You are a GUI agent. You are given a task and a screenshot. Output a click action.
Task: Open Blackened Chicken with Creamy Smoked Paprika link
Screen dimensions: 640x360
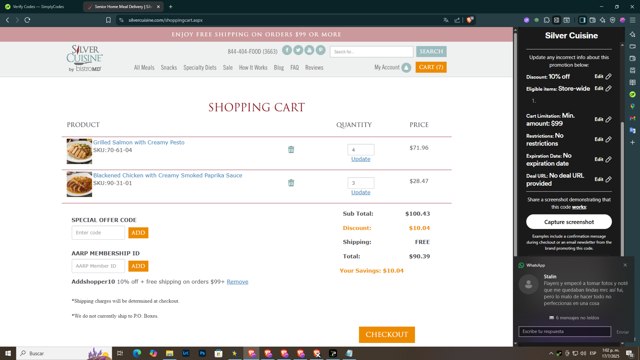pos(168,175)
